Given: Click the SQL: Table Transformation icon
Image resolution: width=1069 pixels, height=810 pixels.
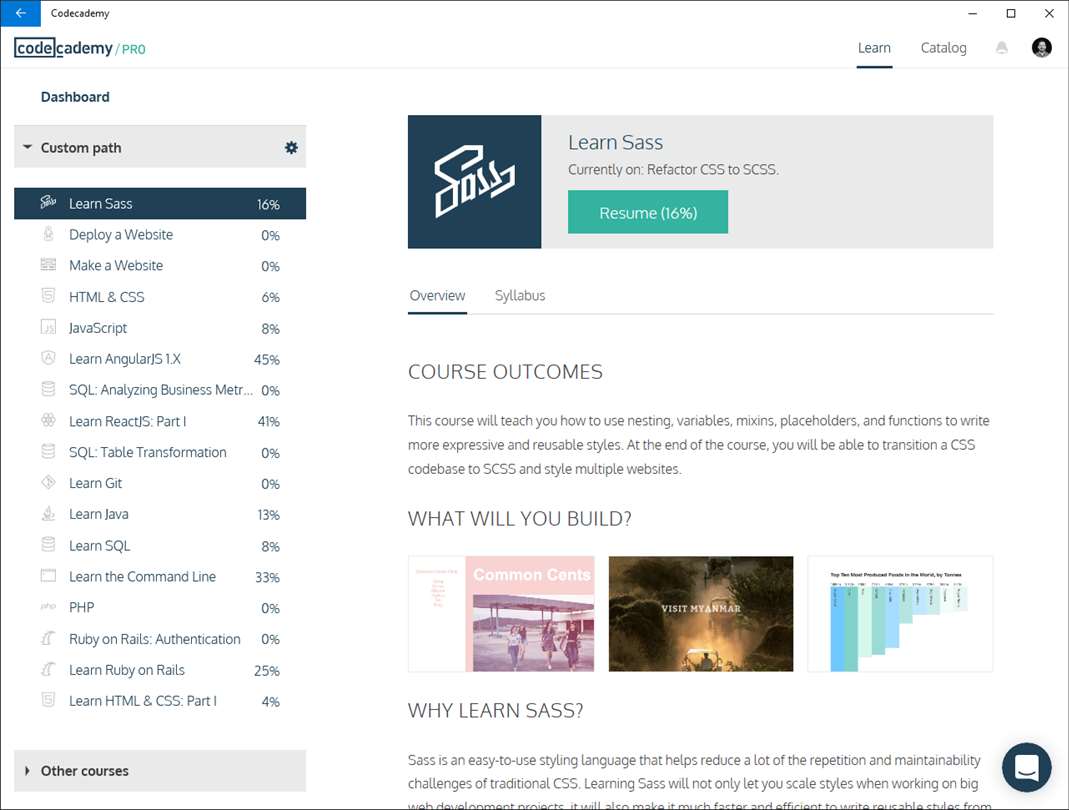Looking at the screenshot, I should (48, 451).
